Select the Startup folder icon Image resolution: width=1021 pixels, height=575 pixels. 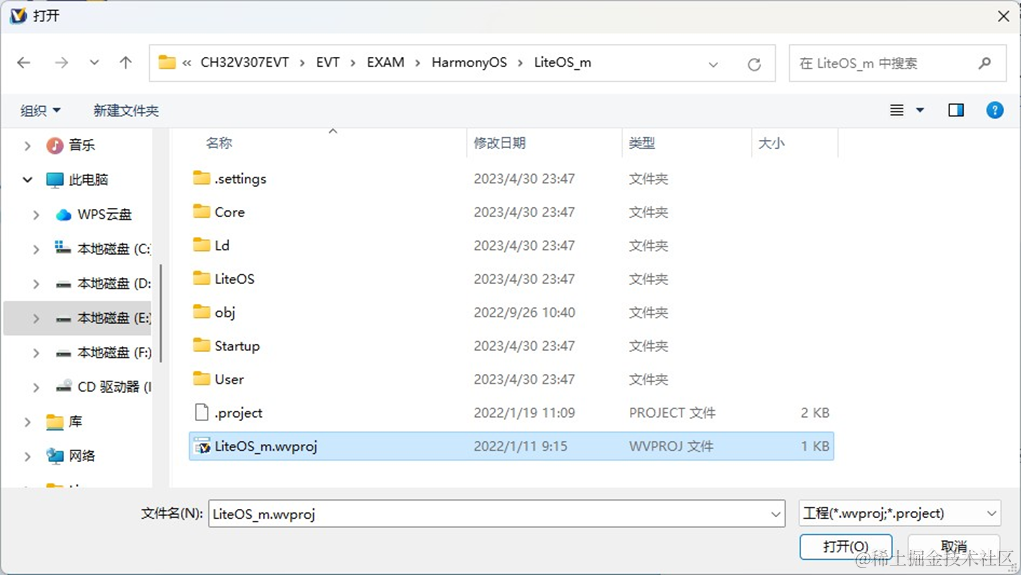[x=202, y=345]
